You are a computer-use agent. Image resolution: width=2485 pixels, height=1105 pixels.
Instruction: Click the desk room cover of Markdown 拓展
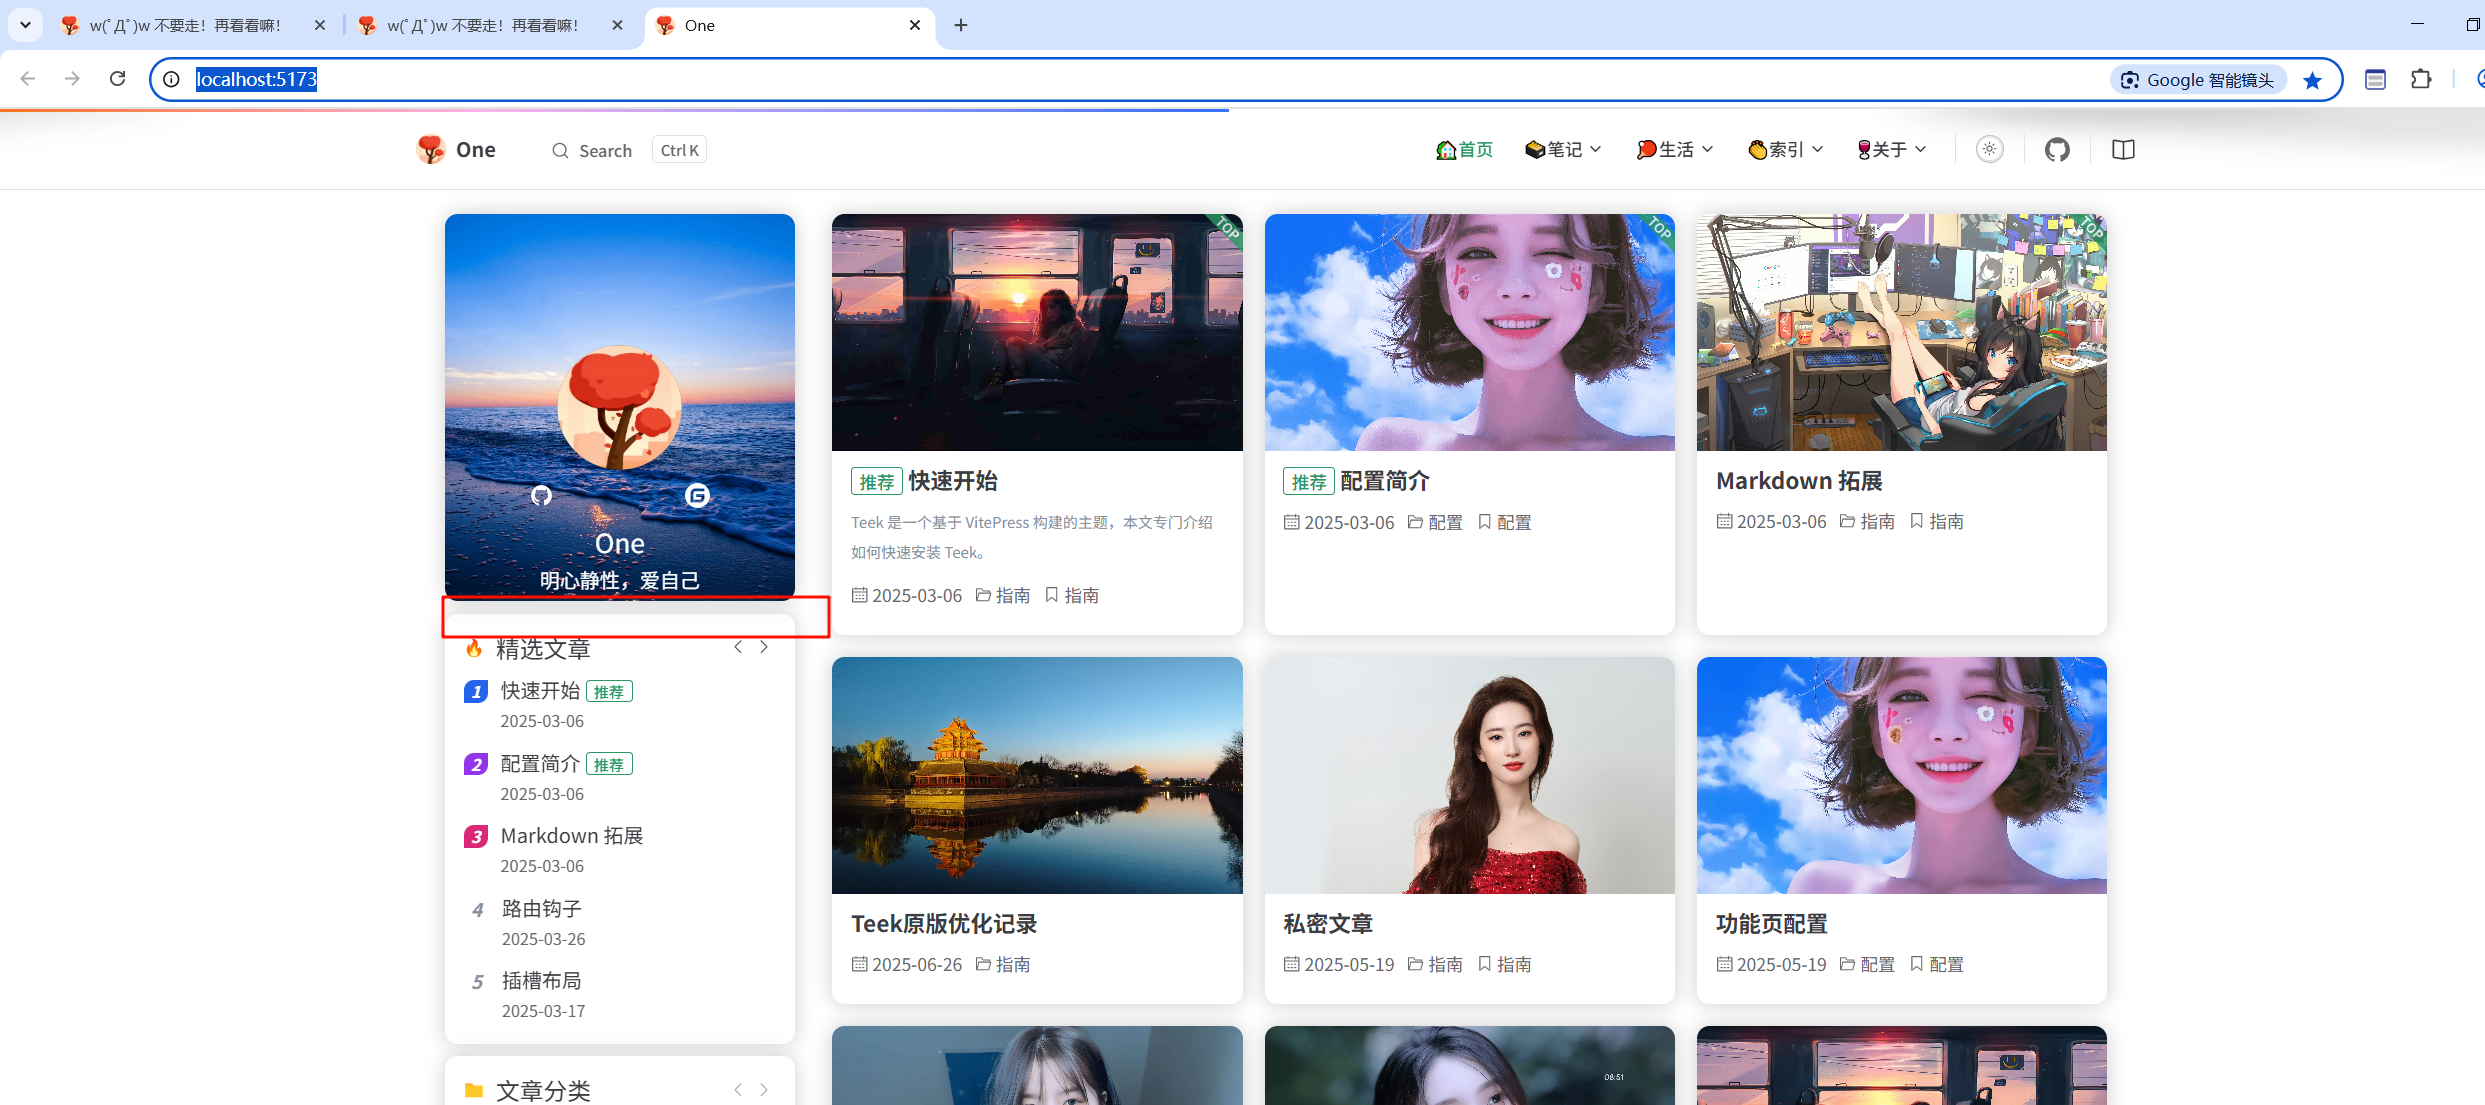1901,332
